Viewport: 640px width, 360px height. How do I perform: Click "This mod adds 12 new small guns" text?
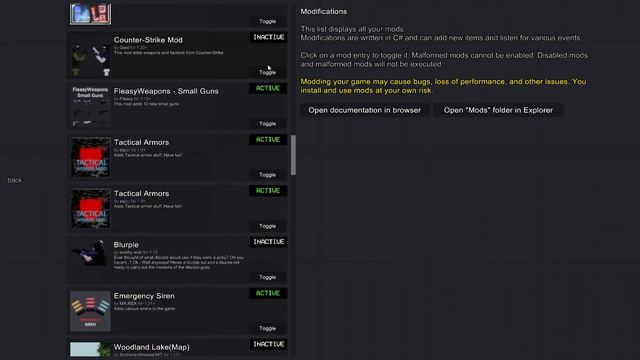pyautogui.click(x=147, y=104)
